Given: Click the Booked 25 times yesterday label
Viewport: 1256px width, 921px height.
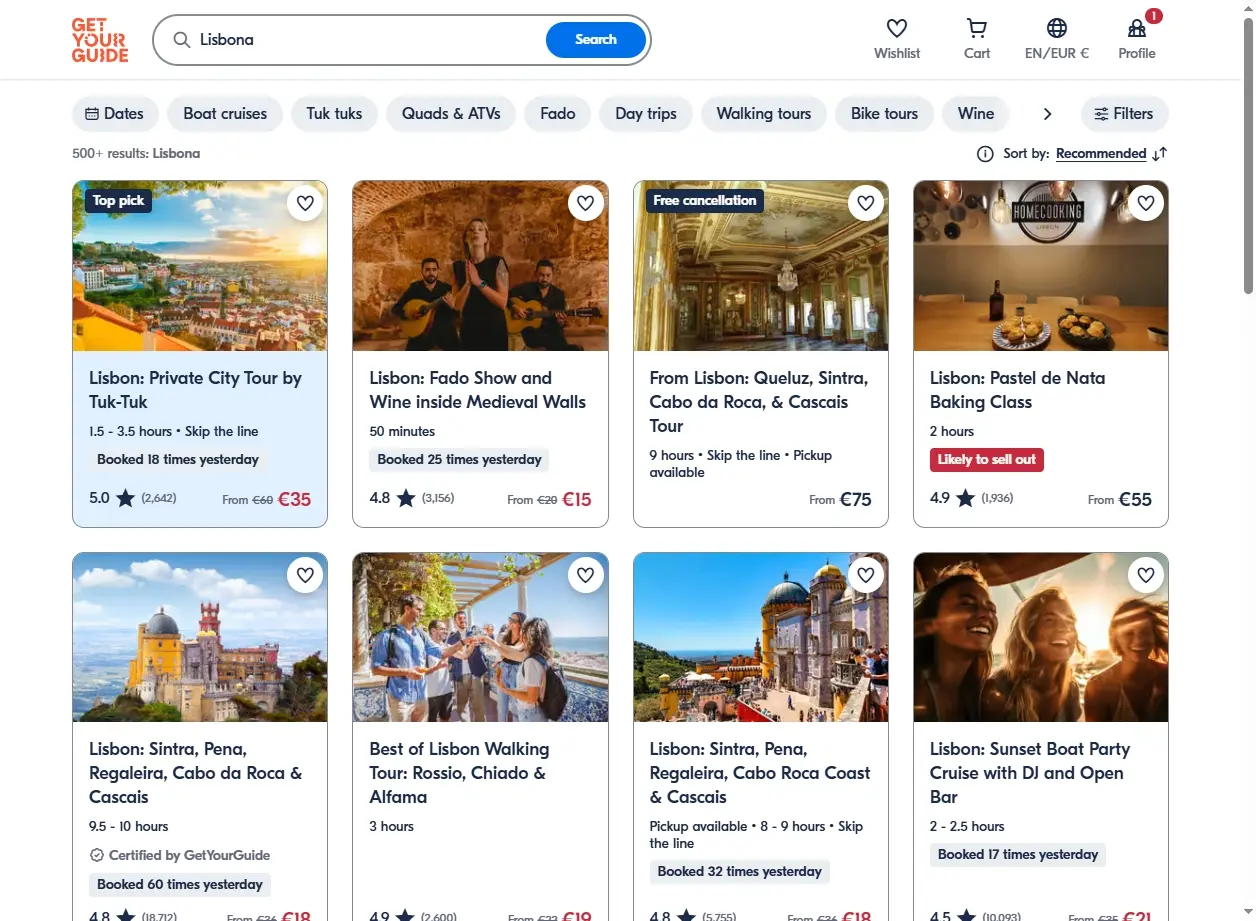Looking at the screenshot, I should tap(459, 460).
